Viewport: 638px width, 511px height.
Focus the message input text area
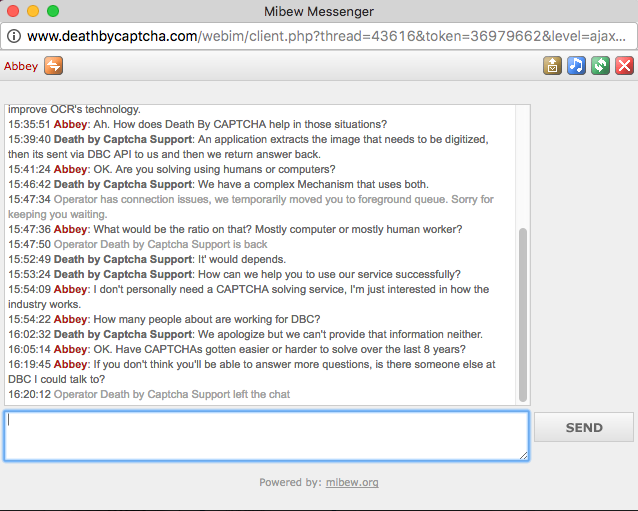click(267, 436)
